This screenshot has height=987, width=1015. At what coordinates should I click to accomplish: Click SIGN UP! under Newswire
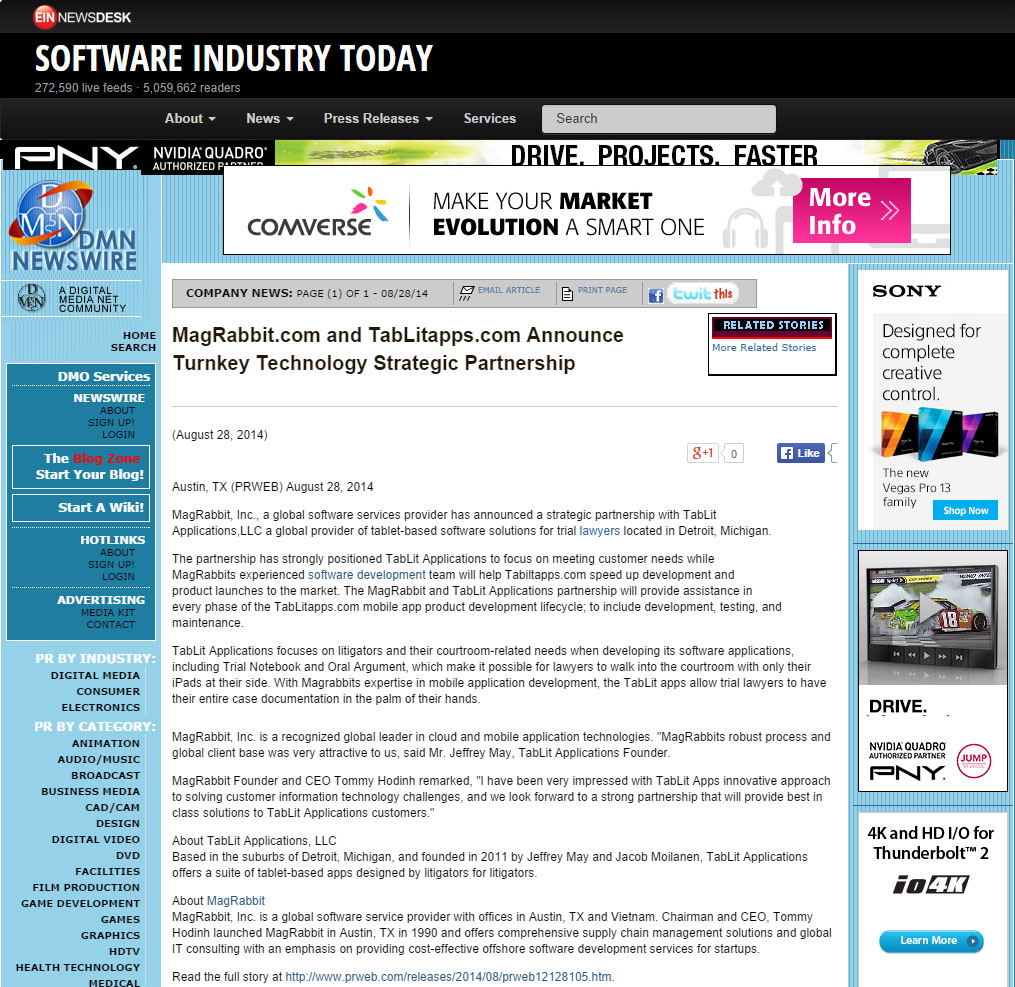tap(111, 423)
